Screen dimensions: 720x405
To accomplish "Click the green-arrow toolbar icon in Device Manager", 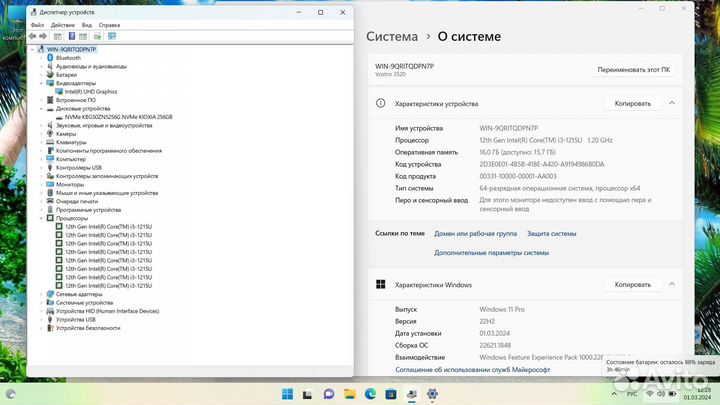I will (97, 36).
